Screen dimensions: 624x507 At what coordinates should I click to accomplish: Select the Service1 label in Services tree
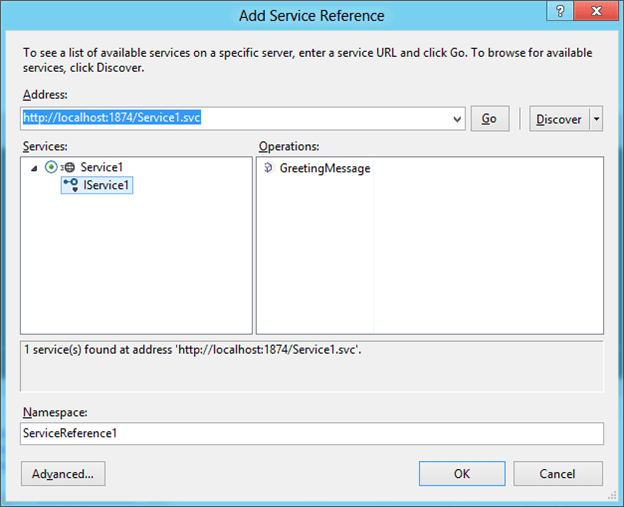click(102, 168)
